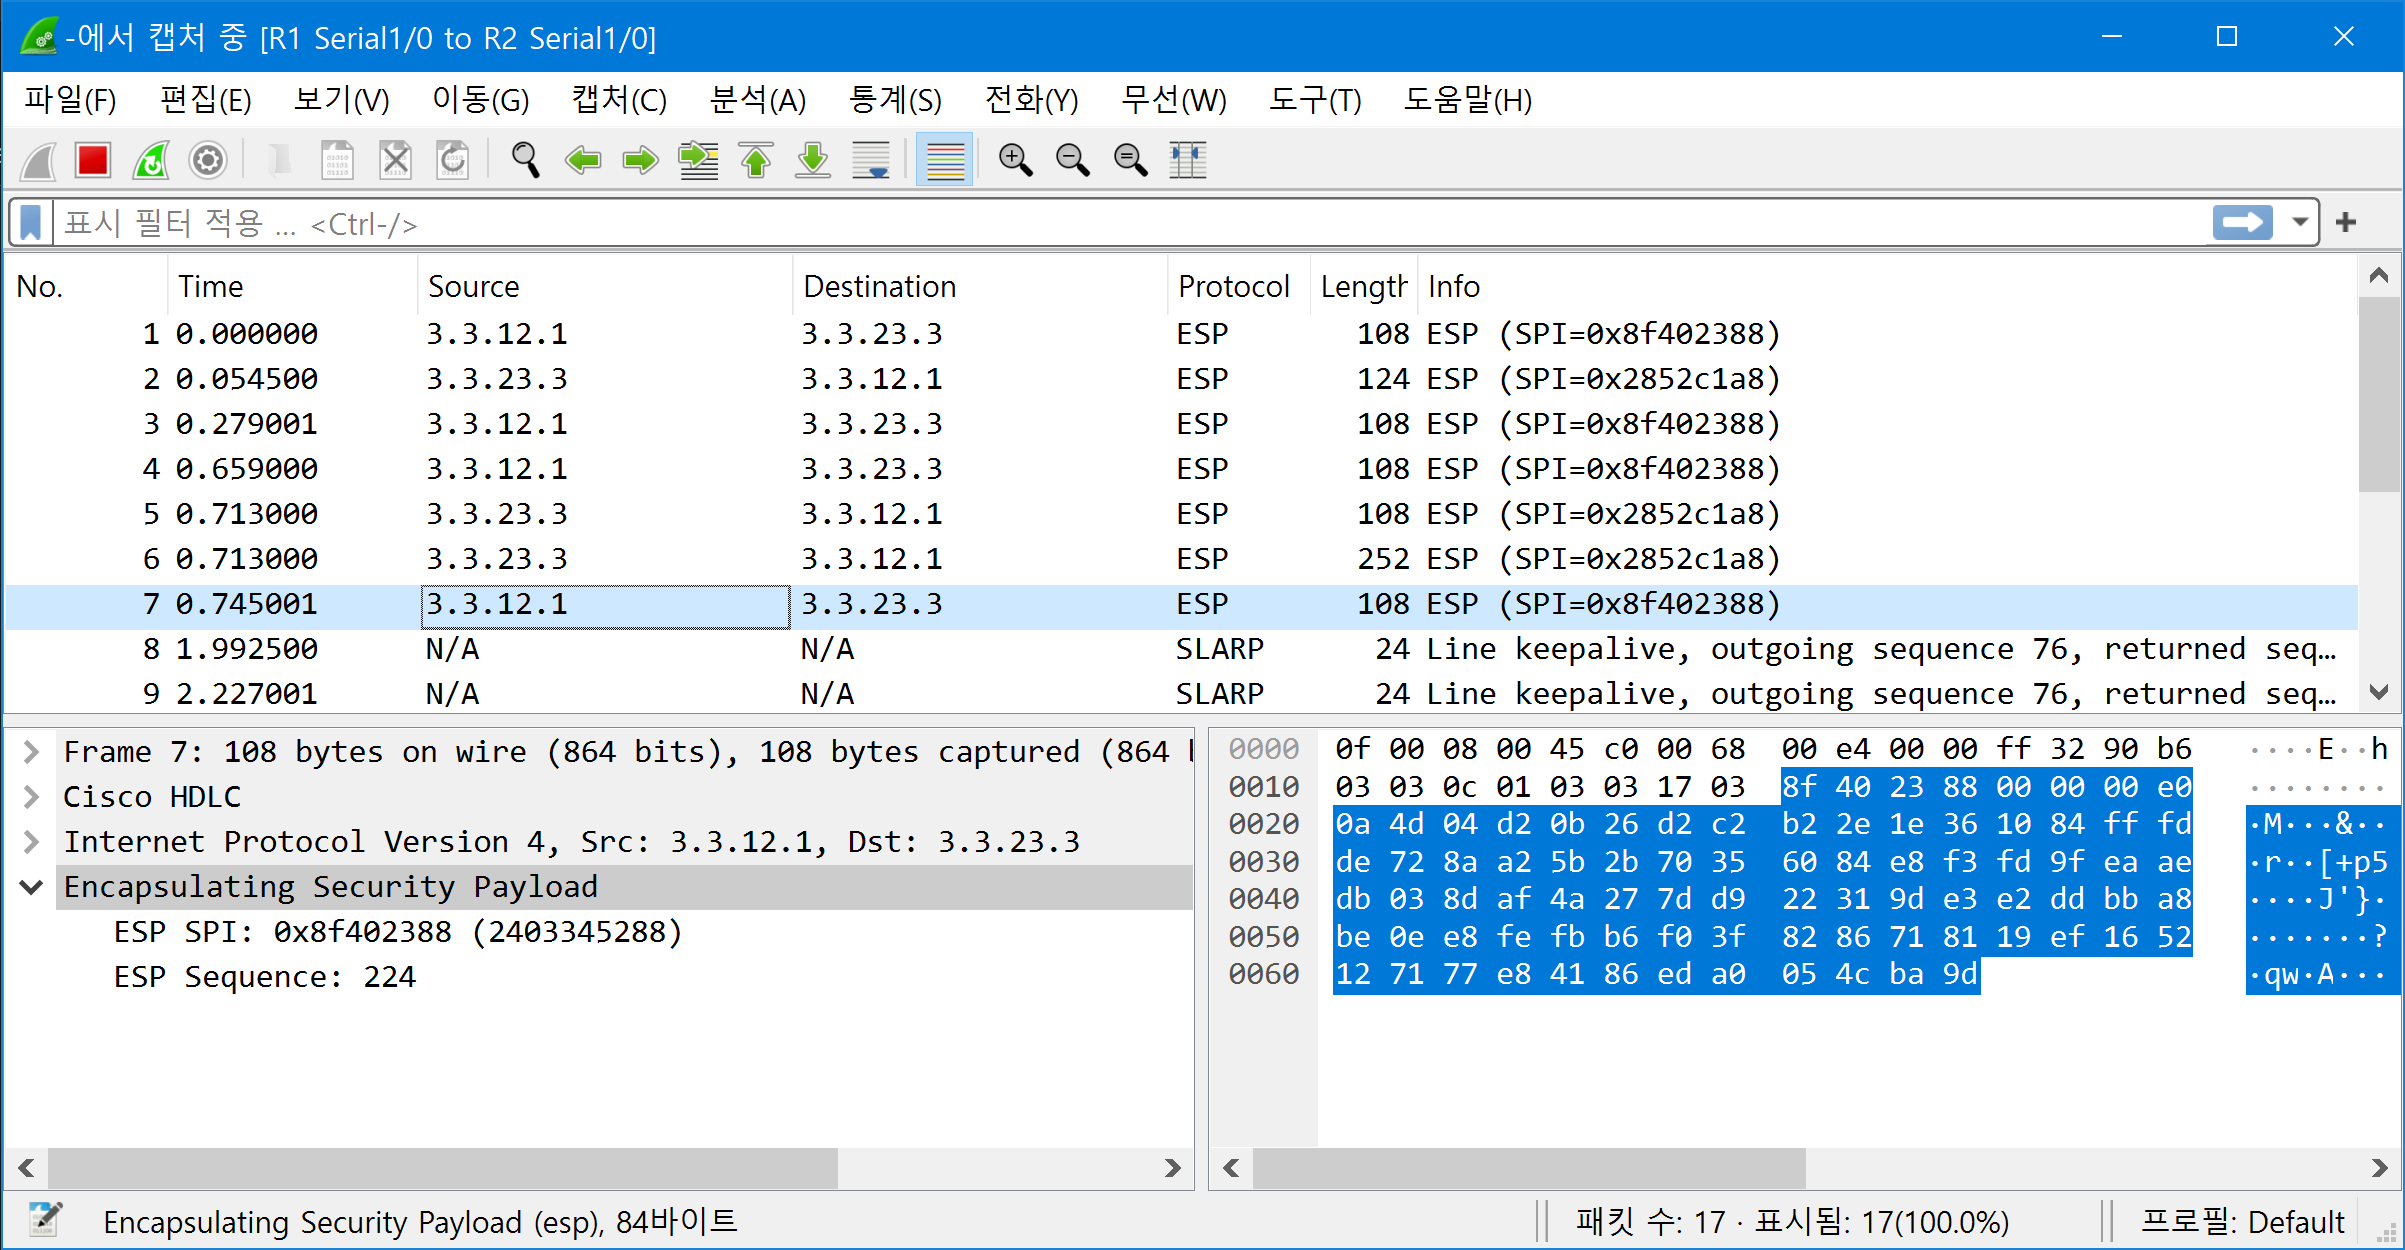Click the find packet magnifier icon
2405x1250 pixels.
pos(525,160)
